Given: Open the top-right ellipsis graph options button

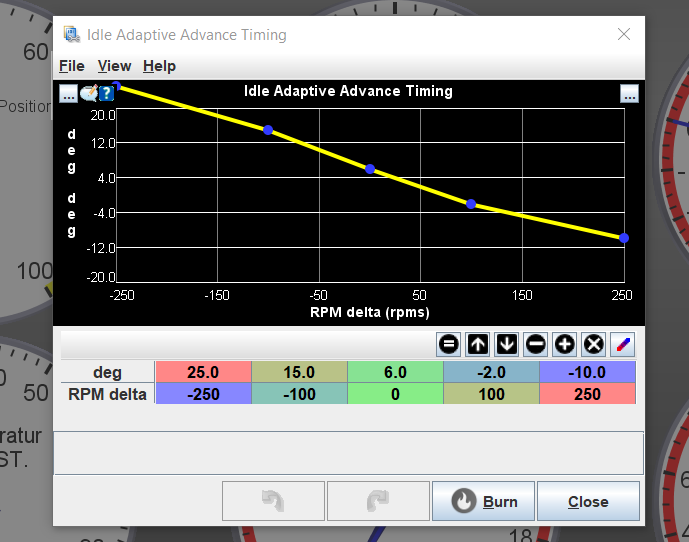Looking at the screenshot, I should click(629, 93).
